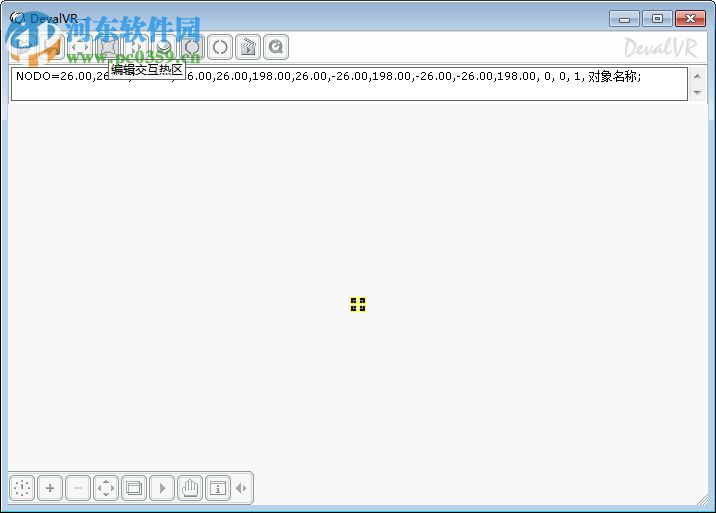Image resolution: width=716 pixels, height=513 pixels.
Task: Click the four-direction arrows icon in bottom toolbar
Action: (x=106, y=488)
